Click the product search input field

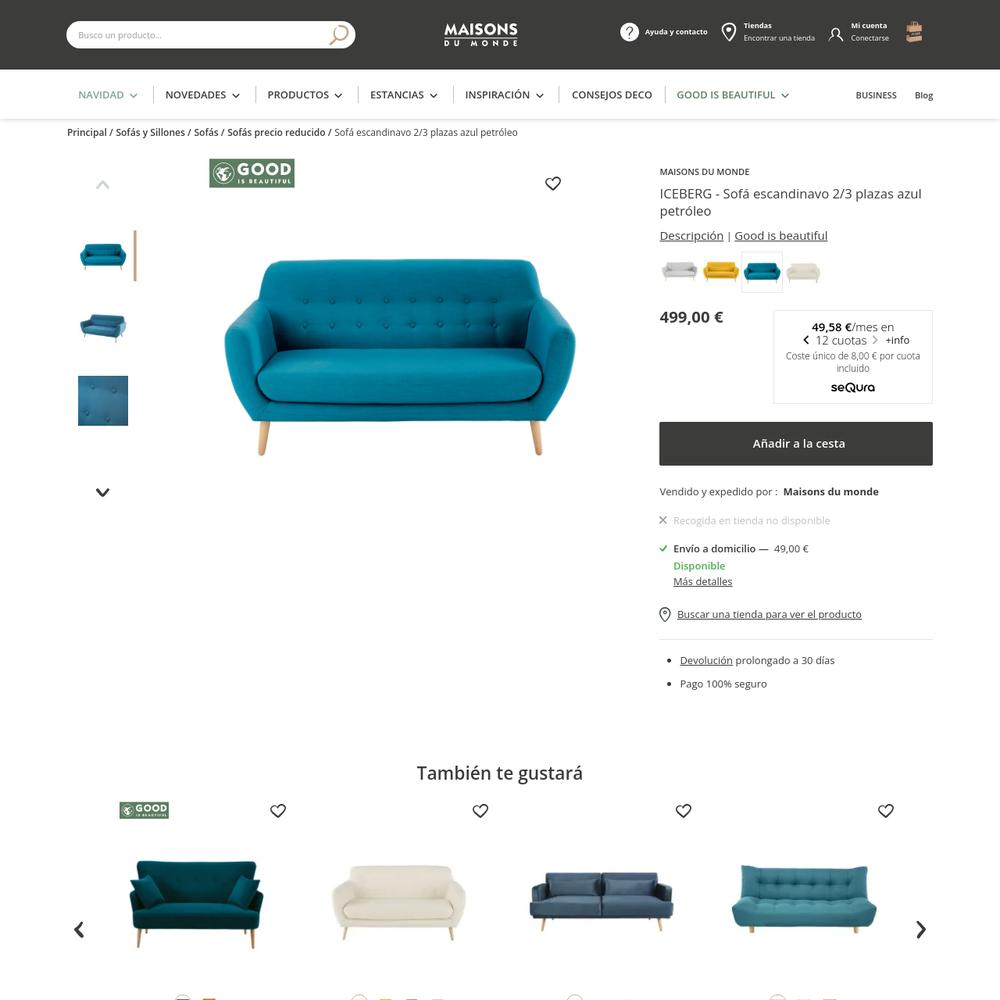[199, 35]
